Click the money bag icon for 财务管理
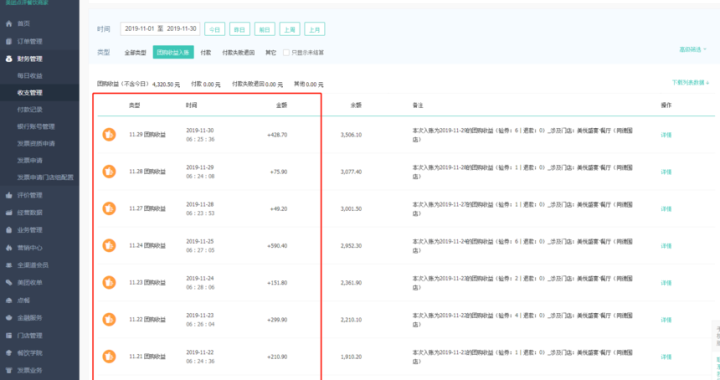 pos(9,59)
